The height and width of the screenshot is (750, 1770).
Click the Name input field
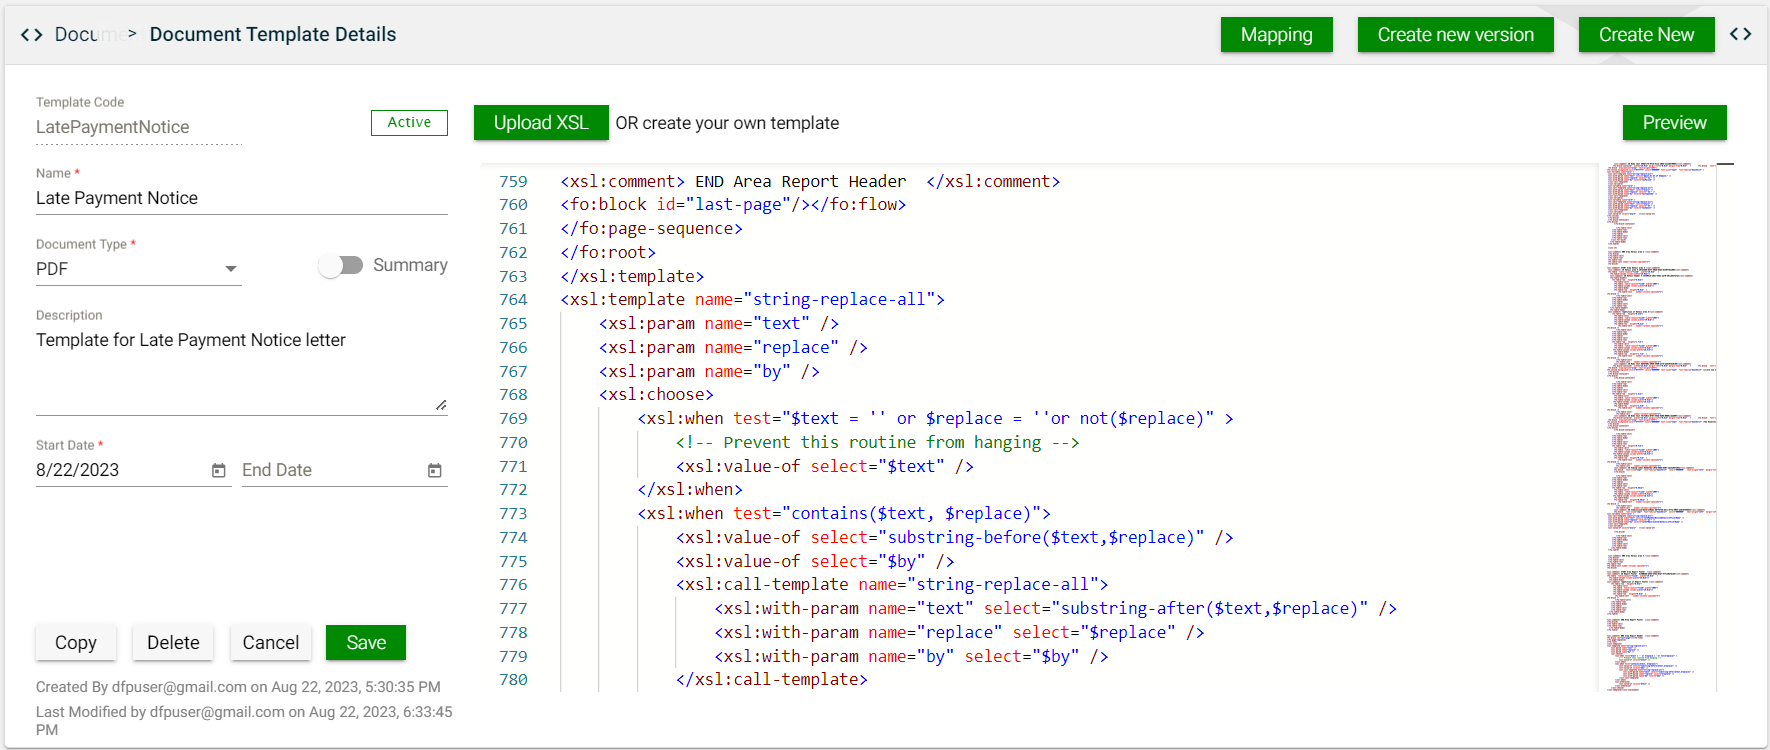point(240,198)
